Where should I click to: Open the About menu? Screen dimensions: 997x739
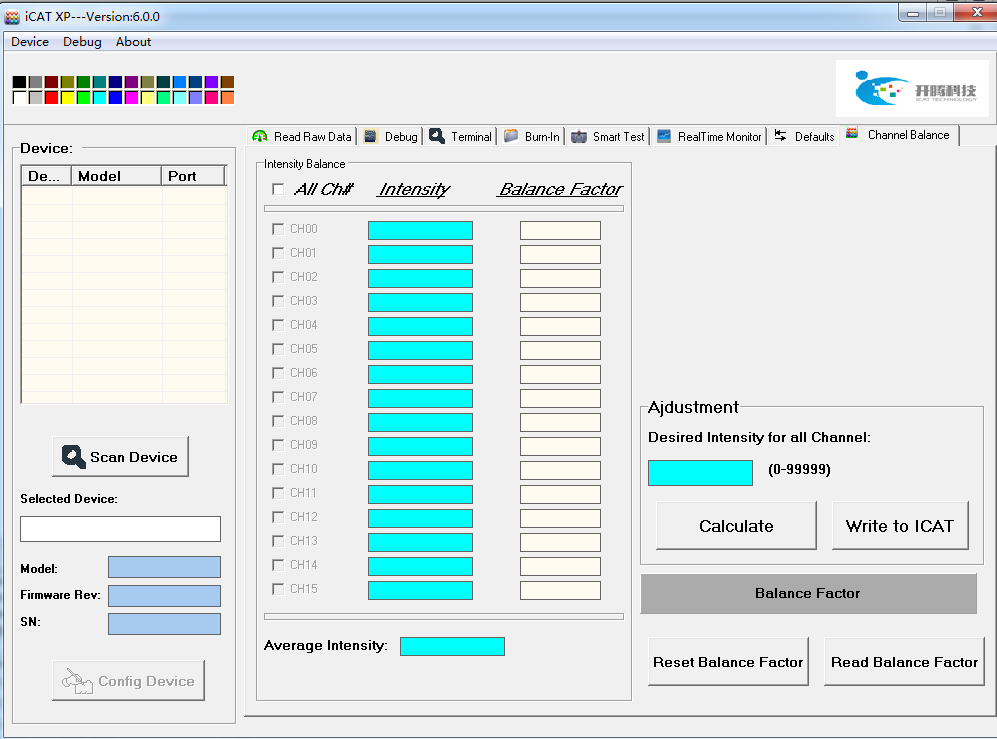coord(133,42)
